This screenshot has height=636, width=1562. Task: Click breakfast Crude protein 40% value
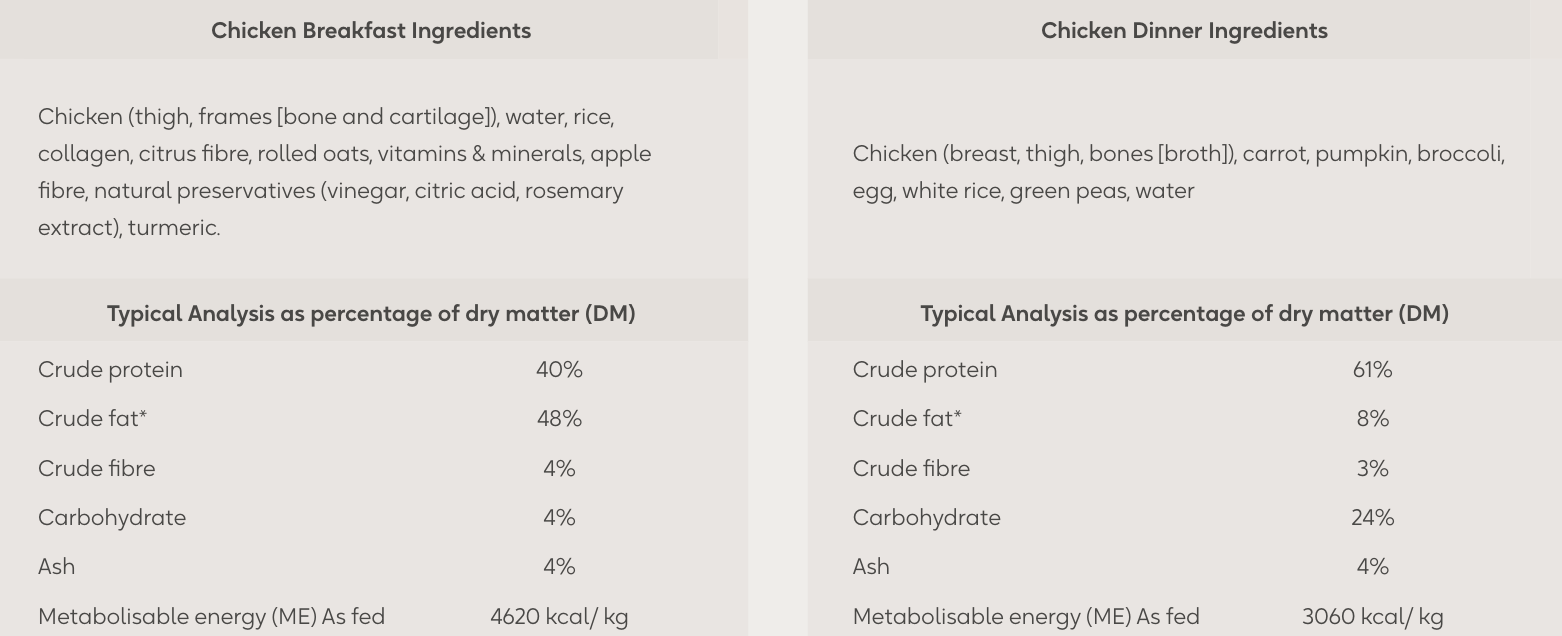pos(559,370)
